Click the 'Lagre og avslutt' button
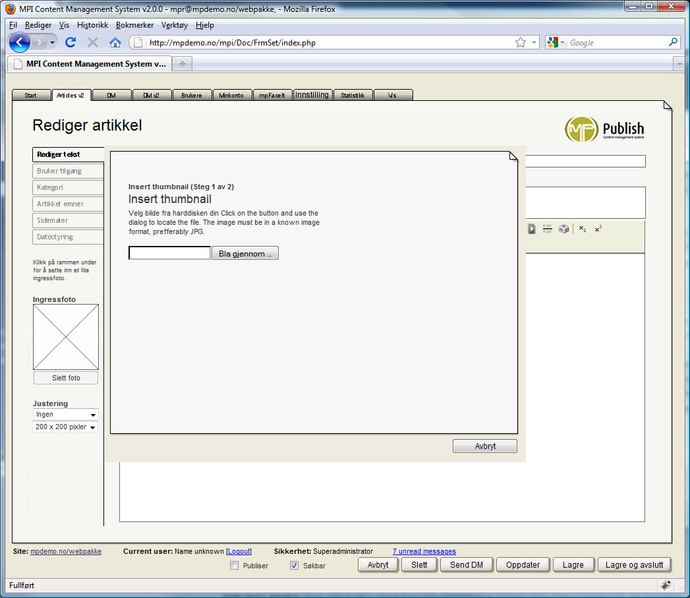Image resolution: width=690 pixels, height=598 pixels. [635, 565]
